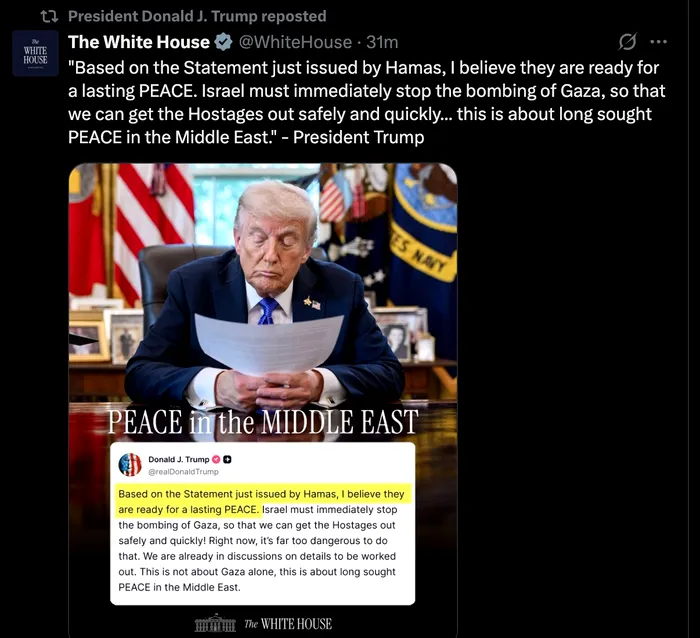Click the Donald J. Trump avatar in embedded post
The image size is (700, 638).
coord(130,464)
